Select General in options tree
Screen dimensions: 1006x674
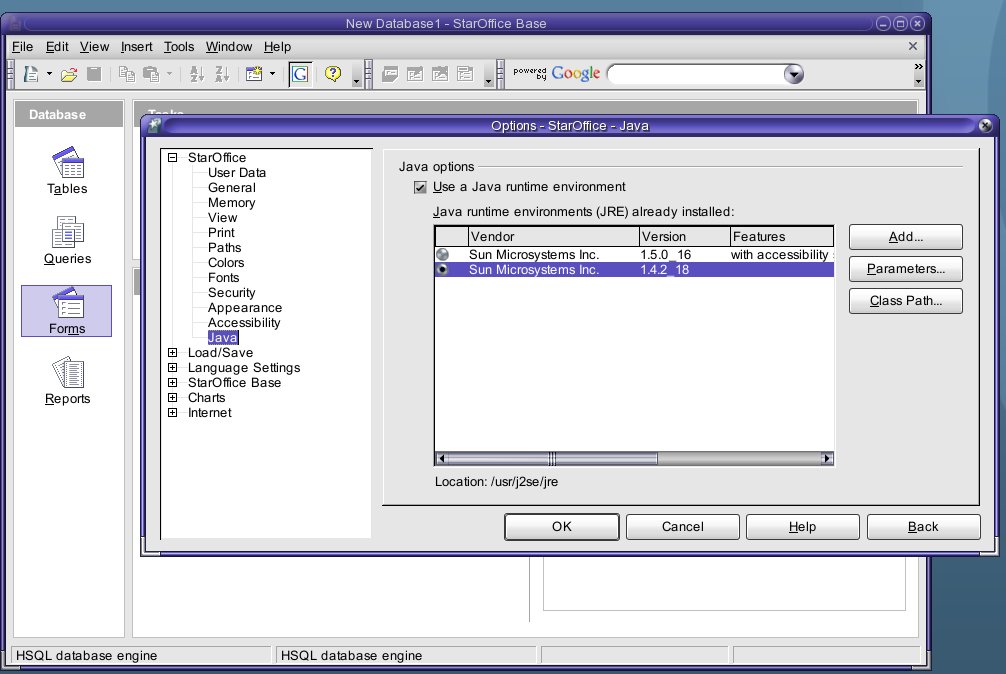[232, 188]
